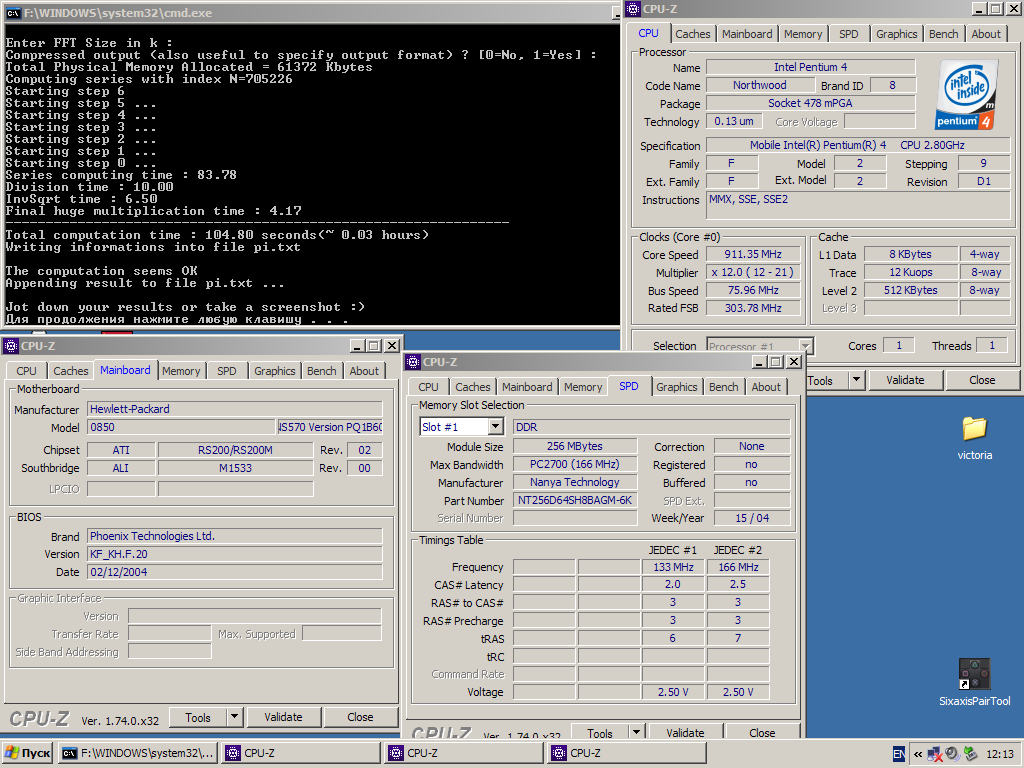
Task: Switch to Bench tab in Mainboard window
Action: (321, 371)
